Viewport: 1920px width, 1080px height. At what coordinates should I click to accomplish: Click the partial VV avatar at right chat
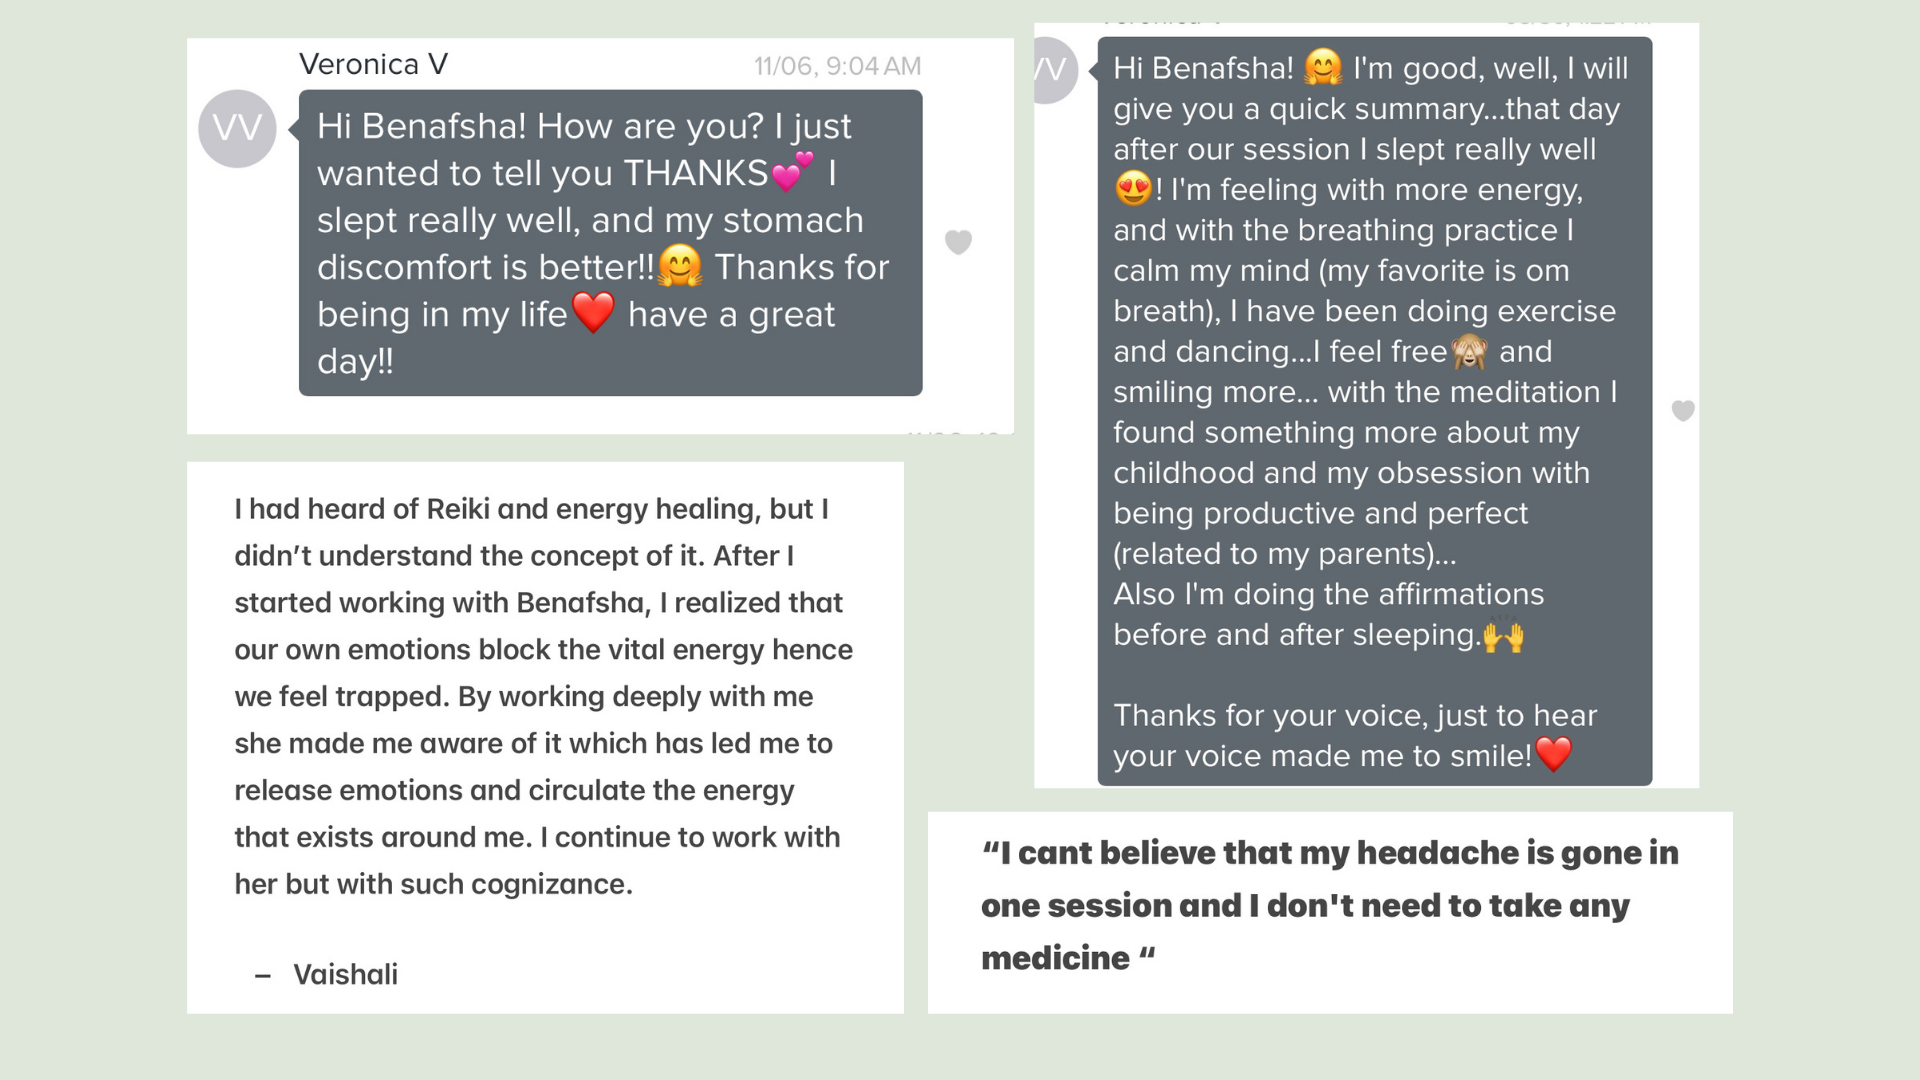pyautogui.click(x=1056, y=70)
